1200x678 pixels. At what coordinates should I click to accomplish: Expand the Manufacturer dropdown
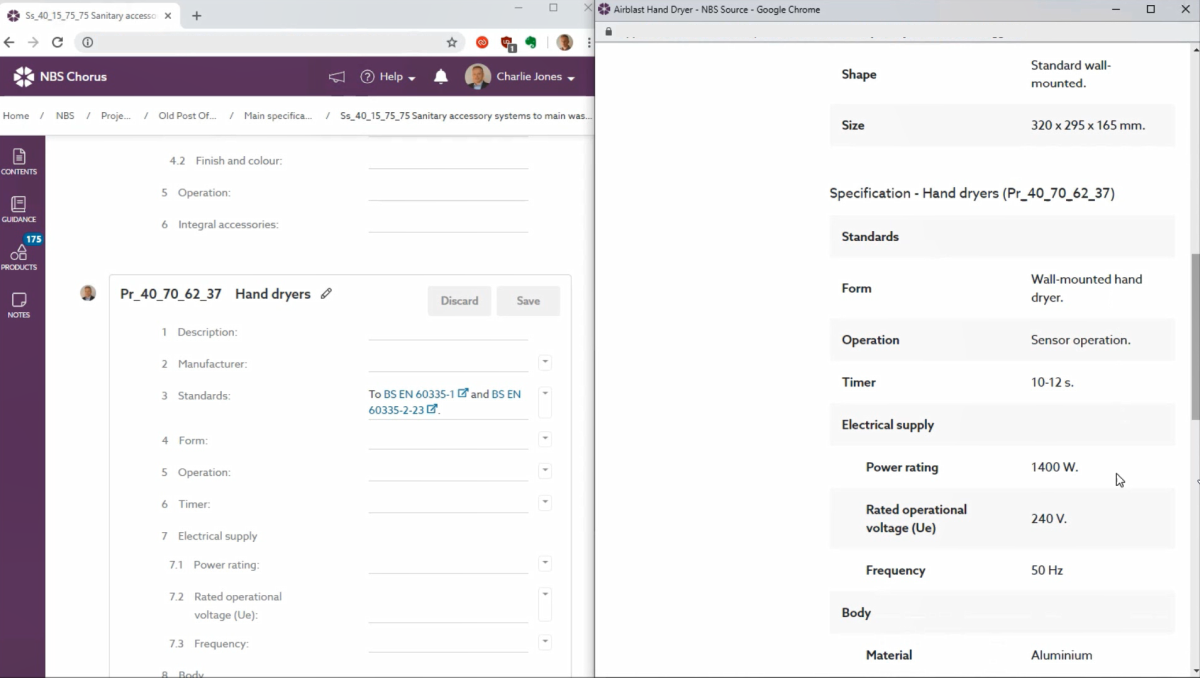coord(545,362)
